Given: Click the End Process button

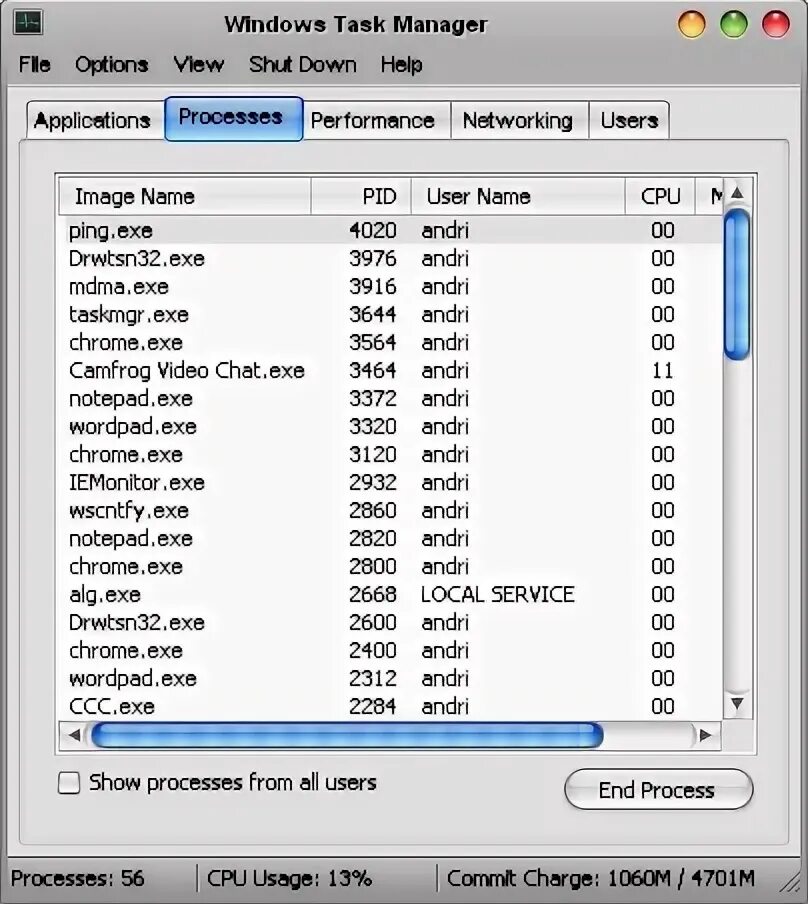Looking at the screenshot, I should pyautogui.click(x=658, y=789).
